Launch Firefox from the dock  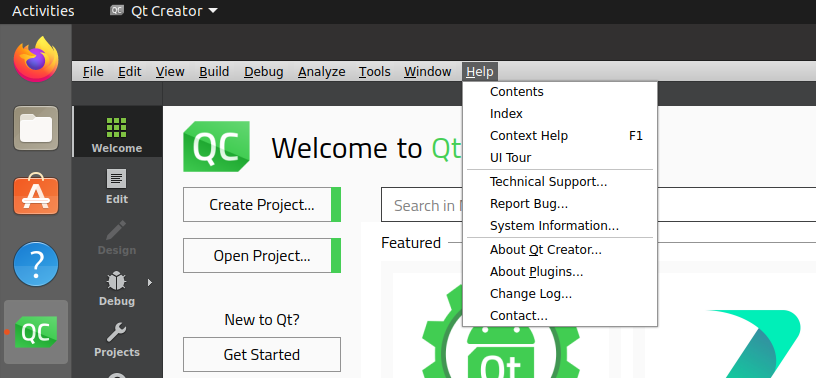coord(36,60)
